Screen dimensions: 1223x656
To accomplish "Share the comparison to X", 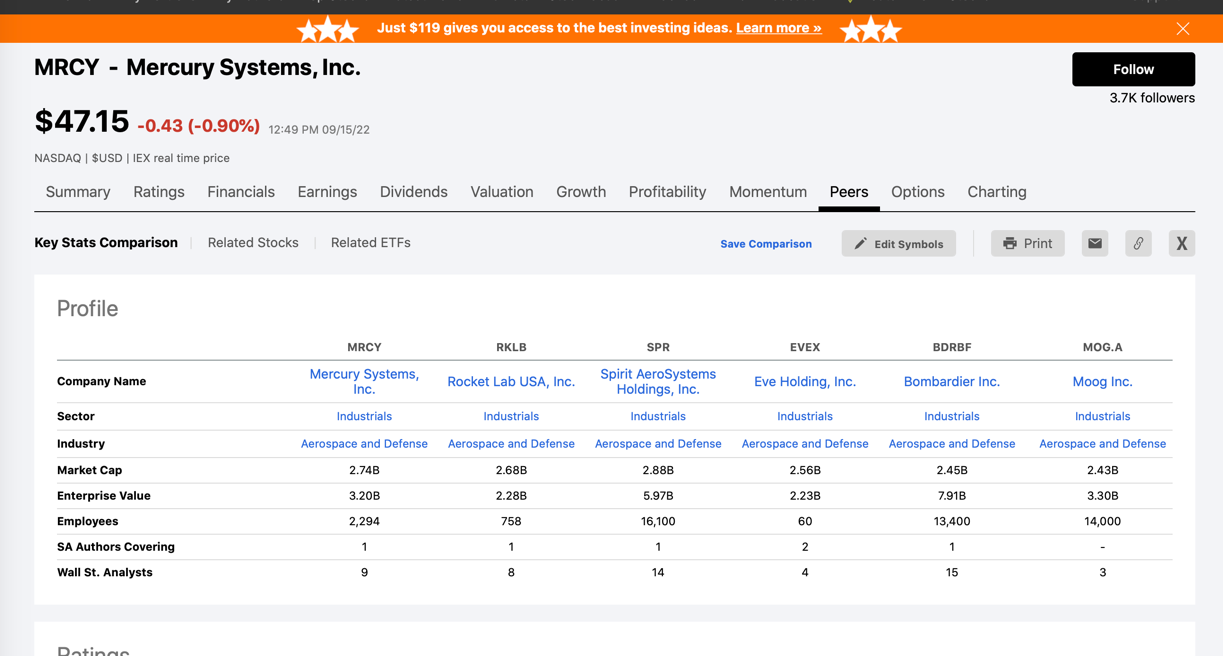I will tap(1181, 243).
